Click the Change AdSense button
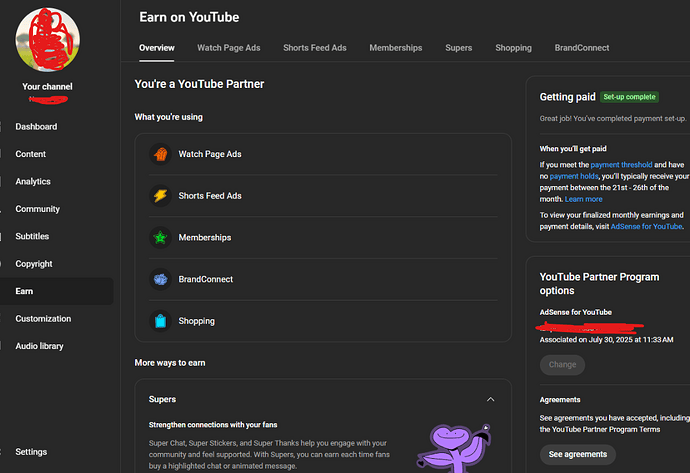Viewport: 690px width, 473px height. point(562,365)
